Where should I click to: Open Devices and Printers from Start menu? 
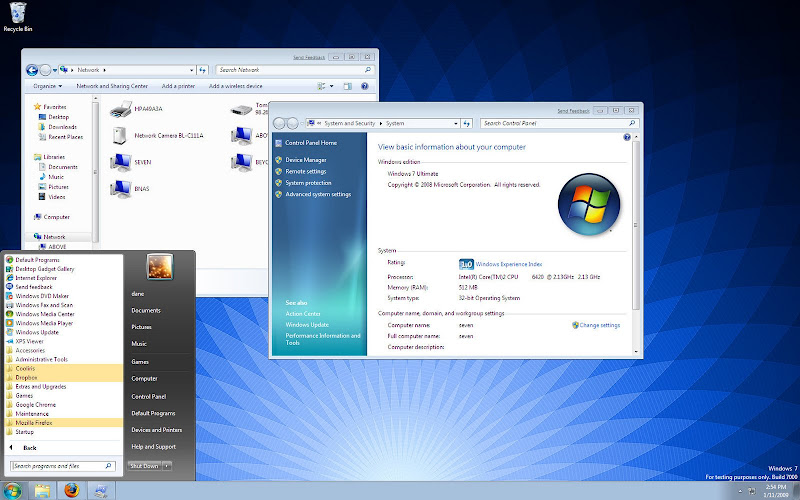tap(156, 430)
